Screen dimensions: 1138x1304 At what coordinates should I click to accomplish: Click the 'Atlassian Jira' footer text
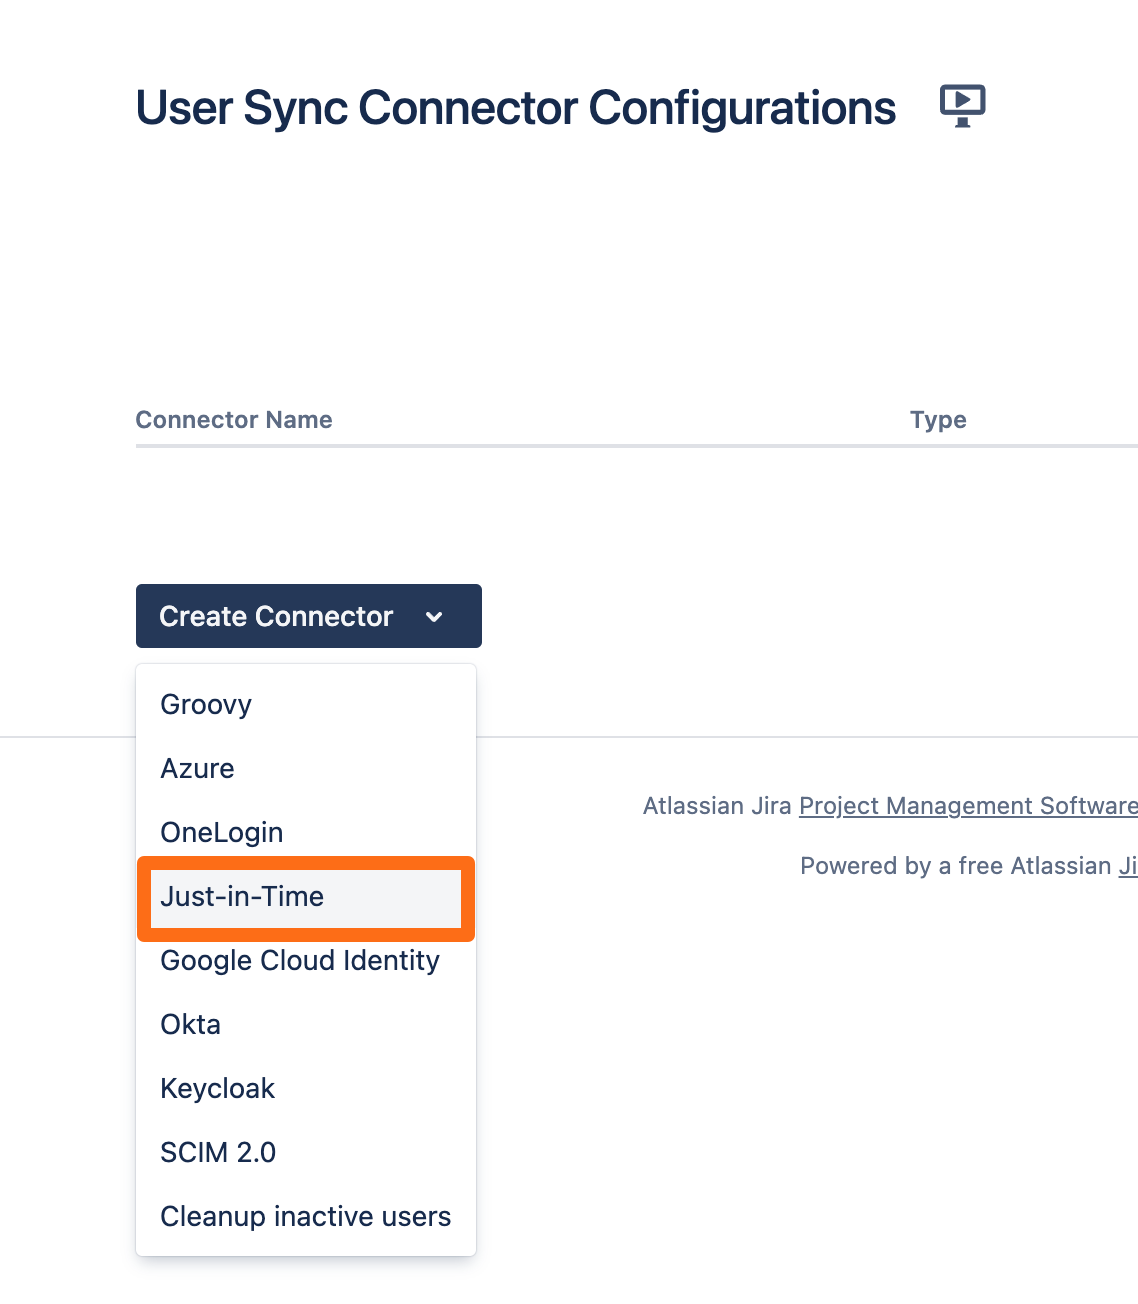click(716, 806)
